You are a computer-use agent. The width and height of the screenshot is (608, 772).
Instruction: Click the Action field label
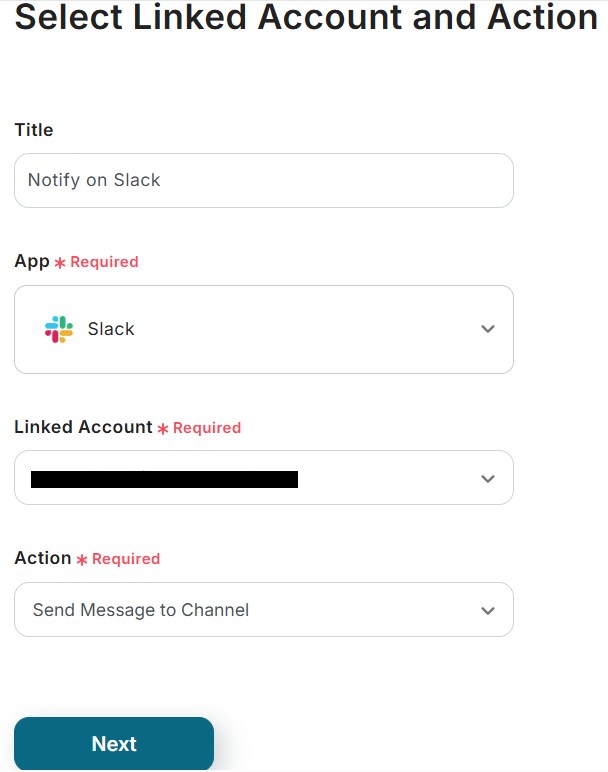pyautogui.click(x=43, y=558)
